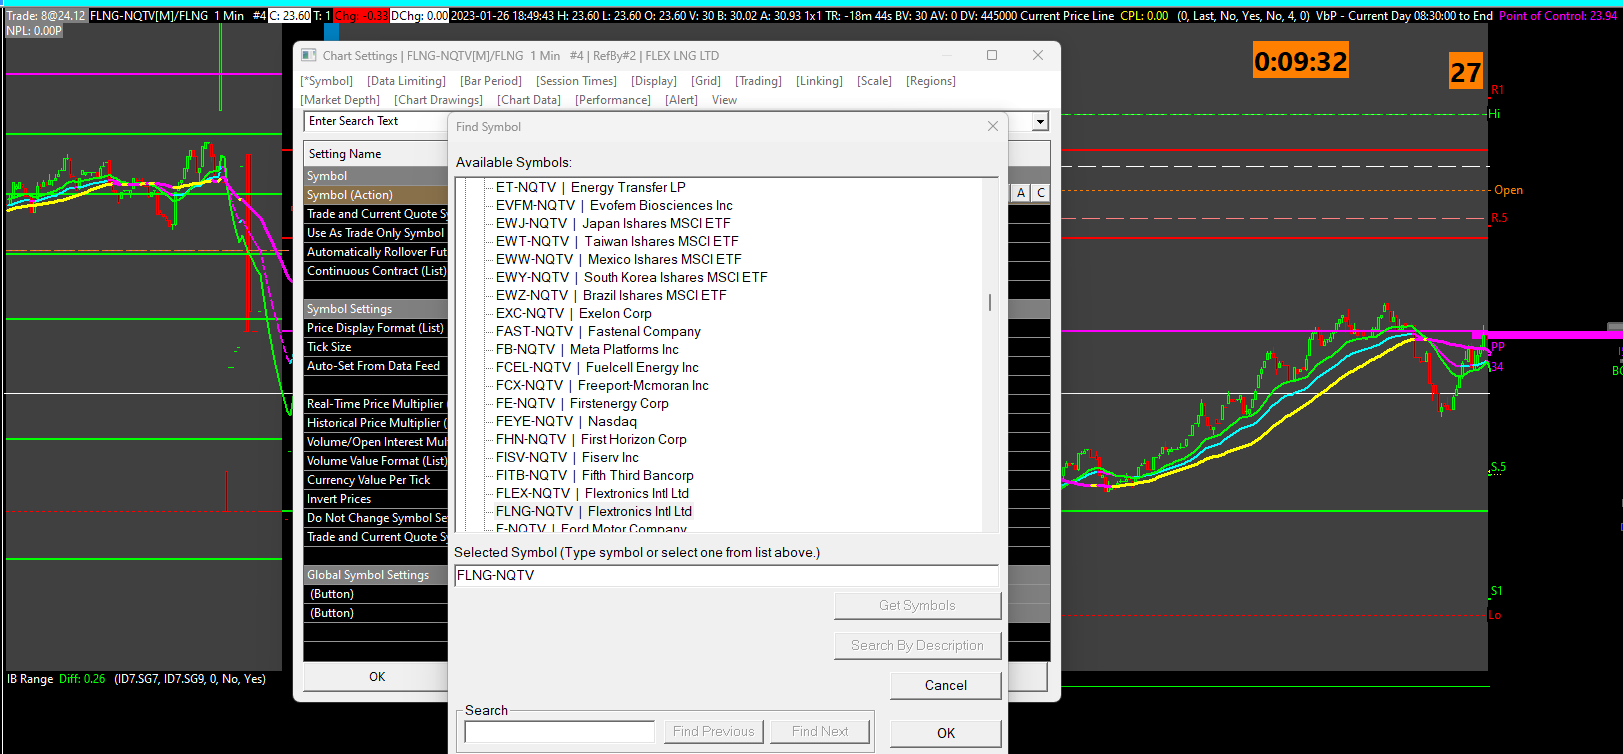Open the [Chart Drawings] tab
This screenshot has height=754, width=1623.
[x=438, y=100]
